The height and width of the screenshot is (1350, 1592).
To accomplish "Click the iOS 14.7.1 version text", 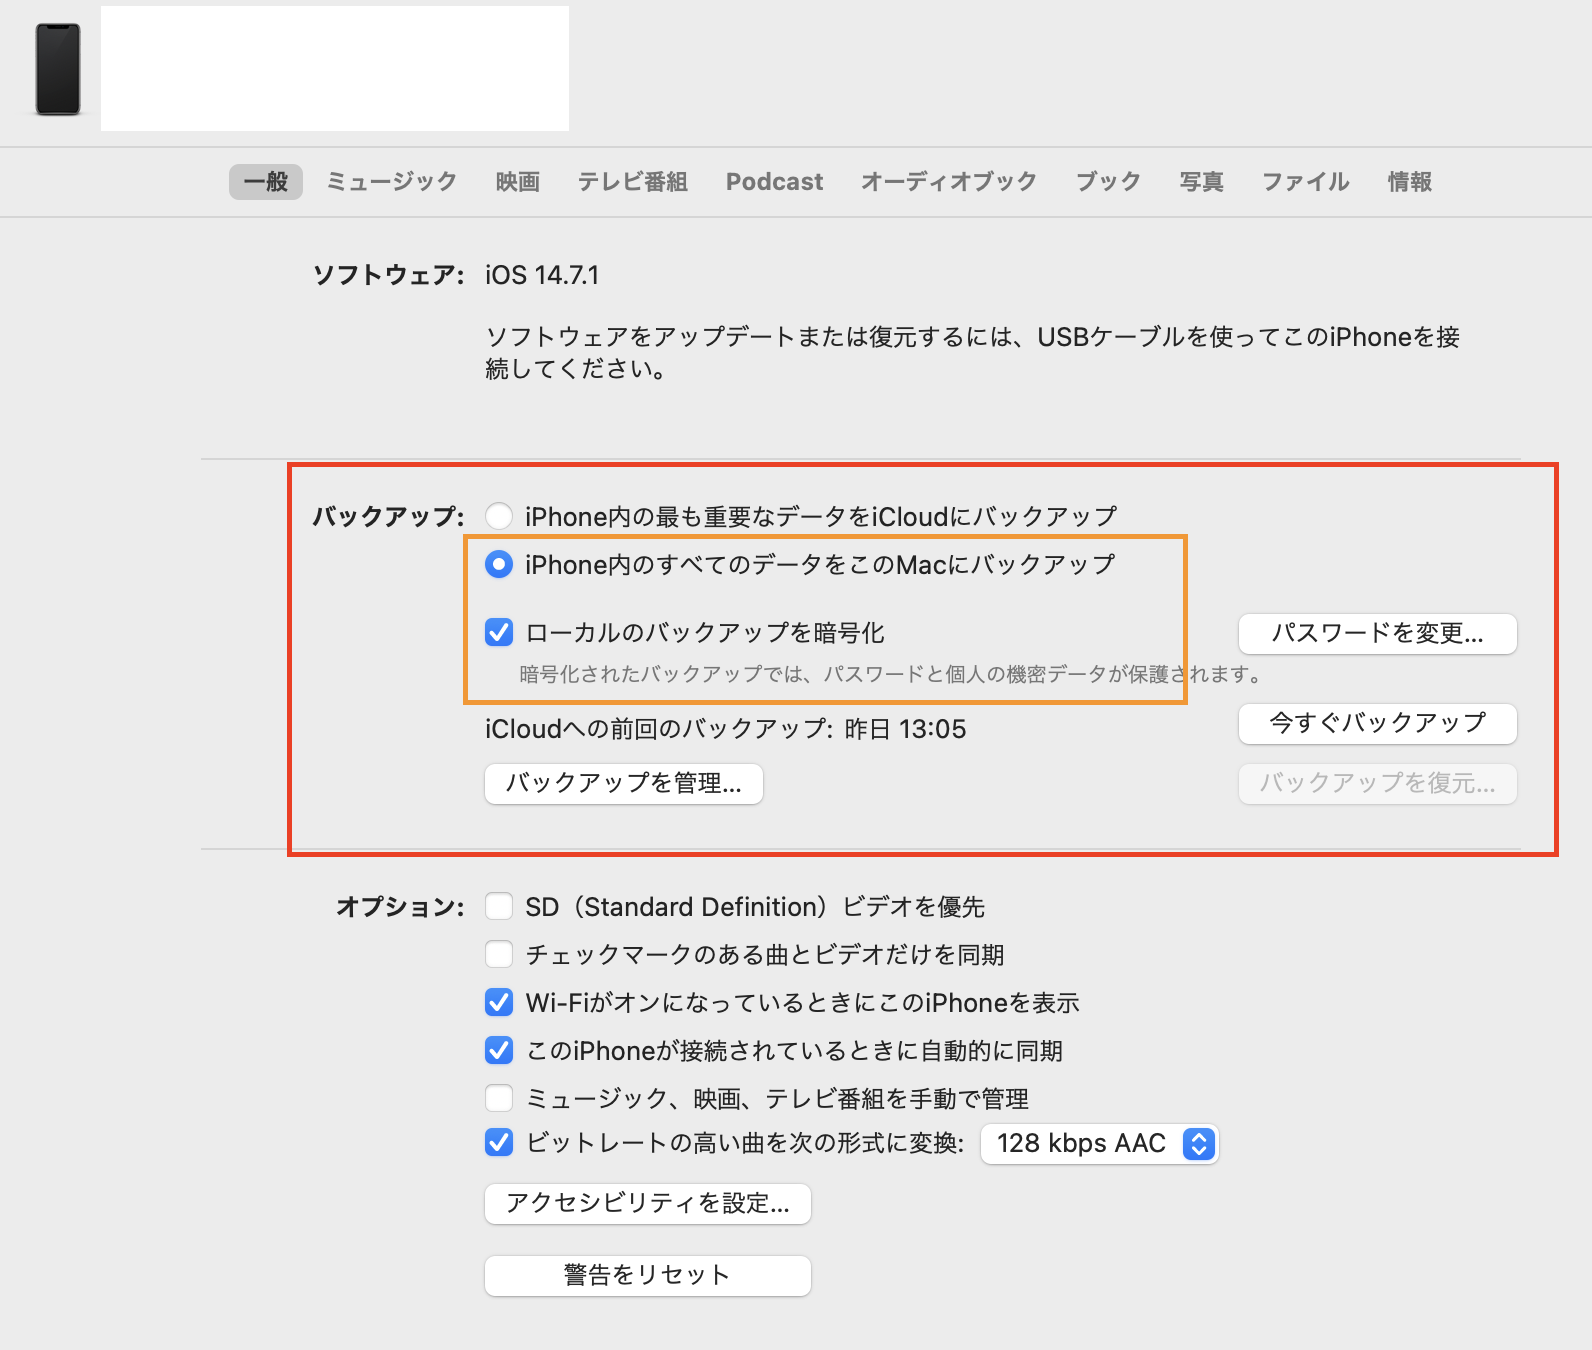I will 542,275.
